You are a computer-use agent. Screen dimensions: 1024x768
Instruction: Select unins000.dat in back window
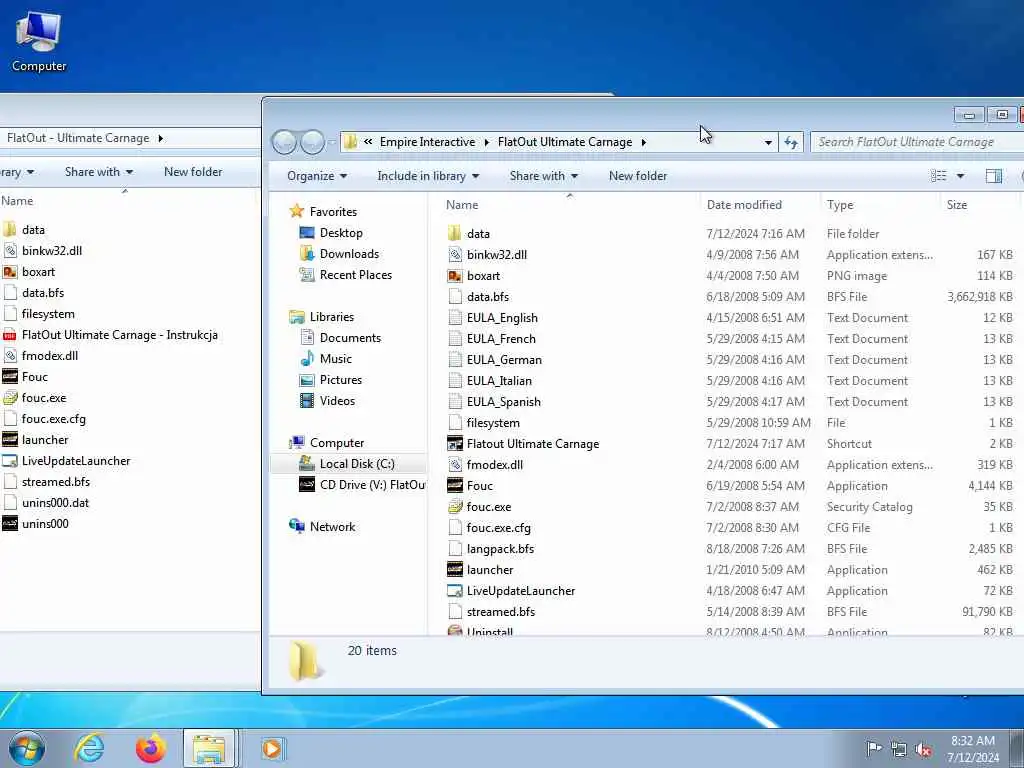point(55,503)
